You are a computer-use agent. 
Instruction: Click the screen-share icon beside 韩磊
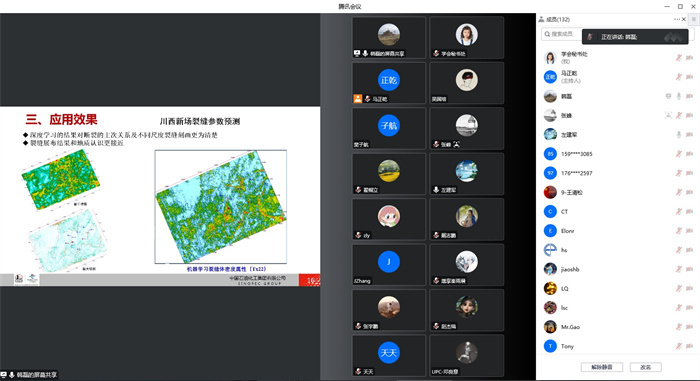(x=668, y=96)
